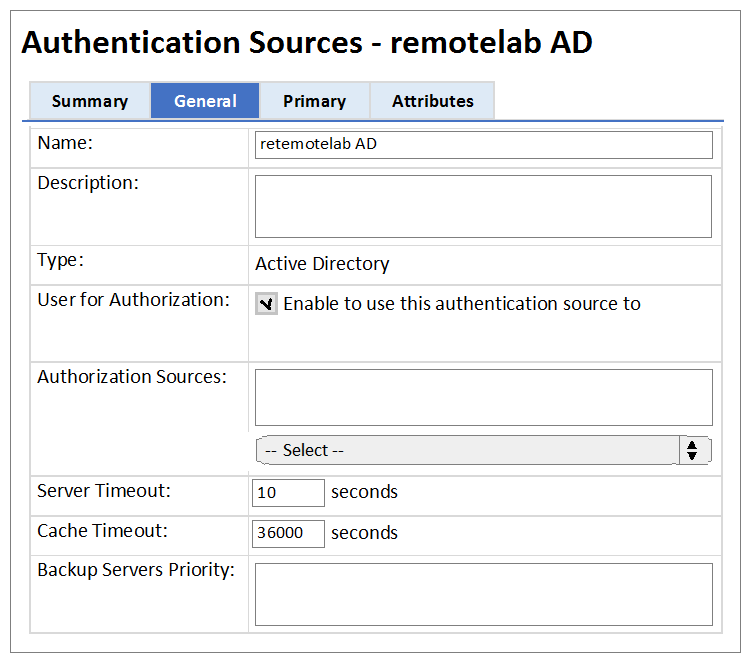Click the Authentication Sources page heading
The image size is (749, 661).
(307, 43)
